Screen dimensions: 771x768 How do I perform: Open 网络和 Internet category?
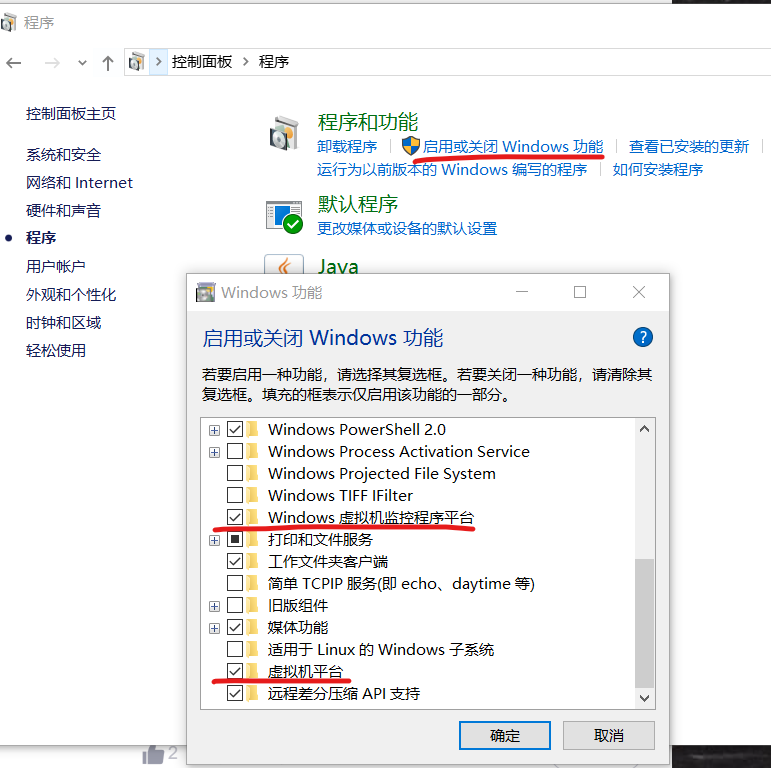(79, 182)
